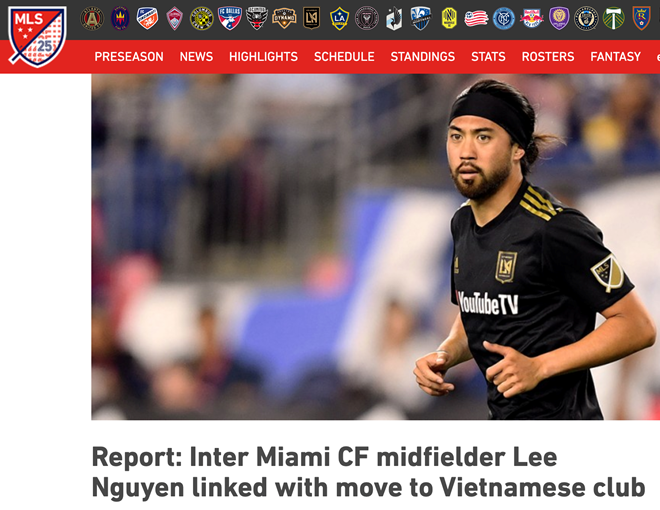
Task: Open the FC Dallas logo
Action: coord(229,19)
